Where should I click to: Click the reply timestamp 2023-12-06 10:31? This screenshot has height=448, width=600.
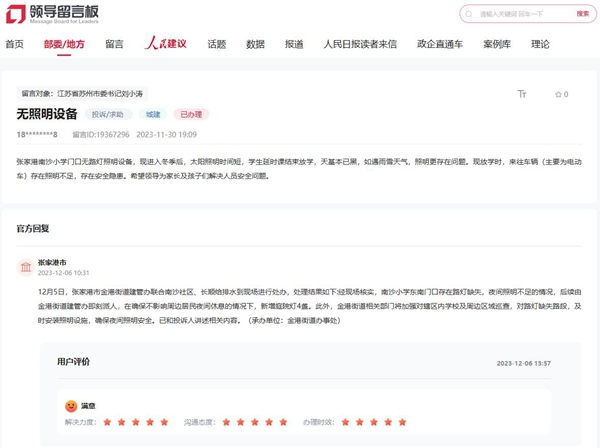[64, 273]
